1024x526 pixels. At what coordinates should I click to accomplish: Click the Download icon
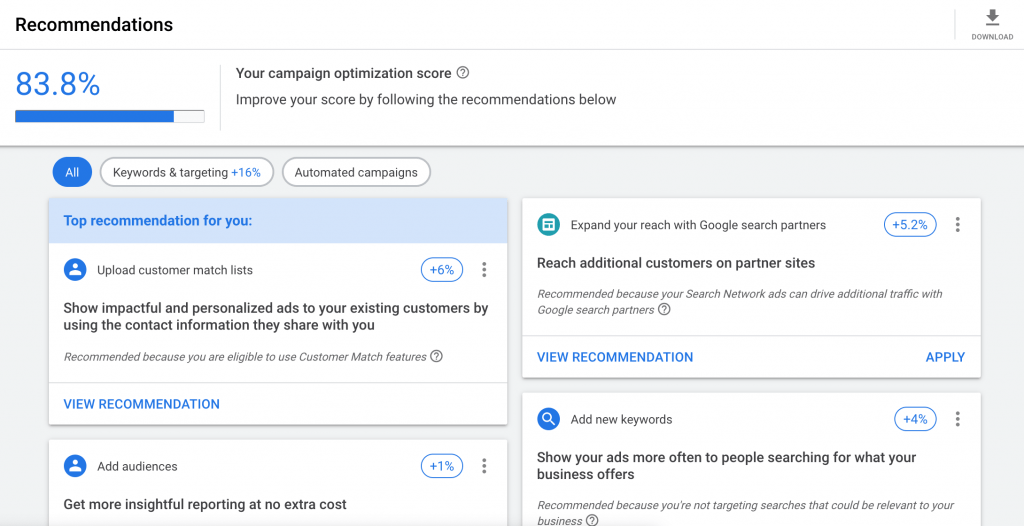992,18
